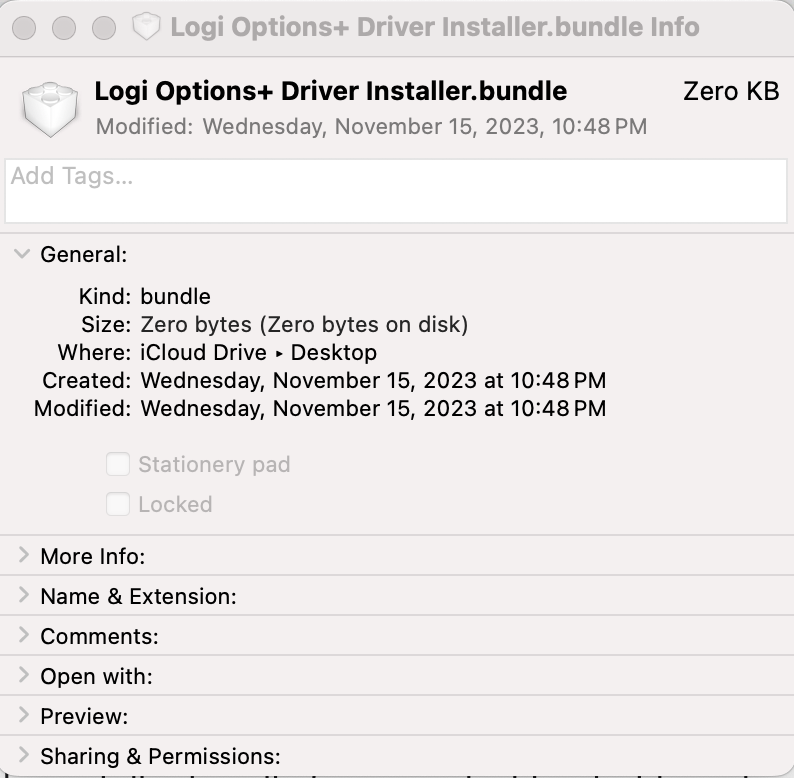This screenshot has width=794, height=778.
Task: Click the small proxy icon in title bar
Action: click(147, 27)
